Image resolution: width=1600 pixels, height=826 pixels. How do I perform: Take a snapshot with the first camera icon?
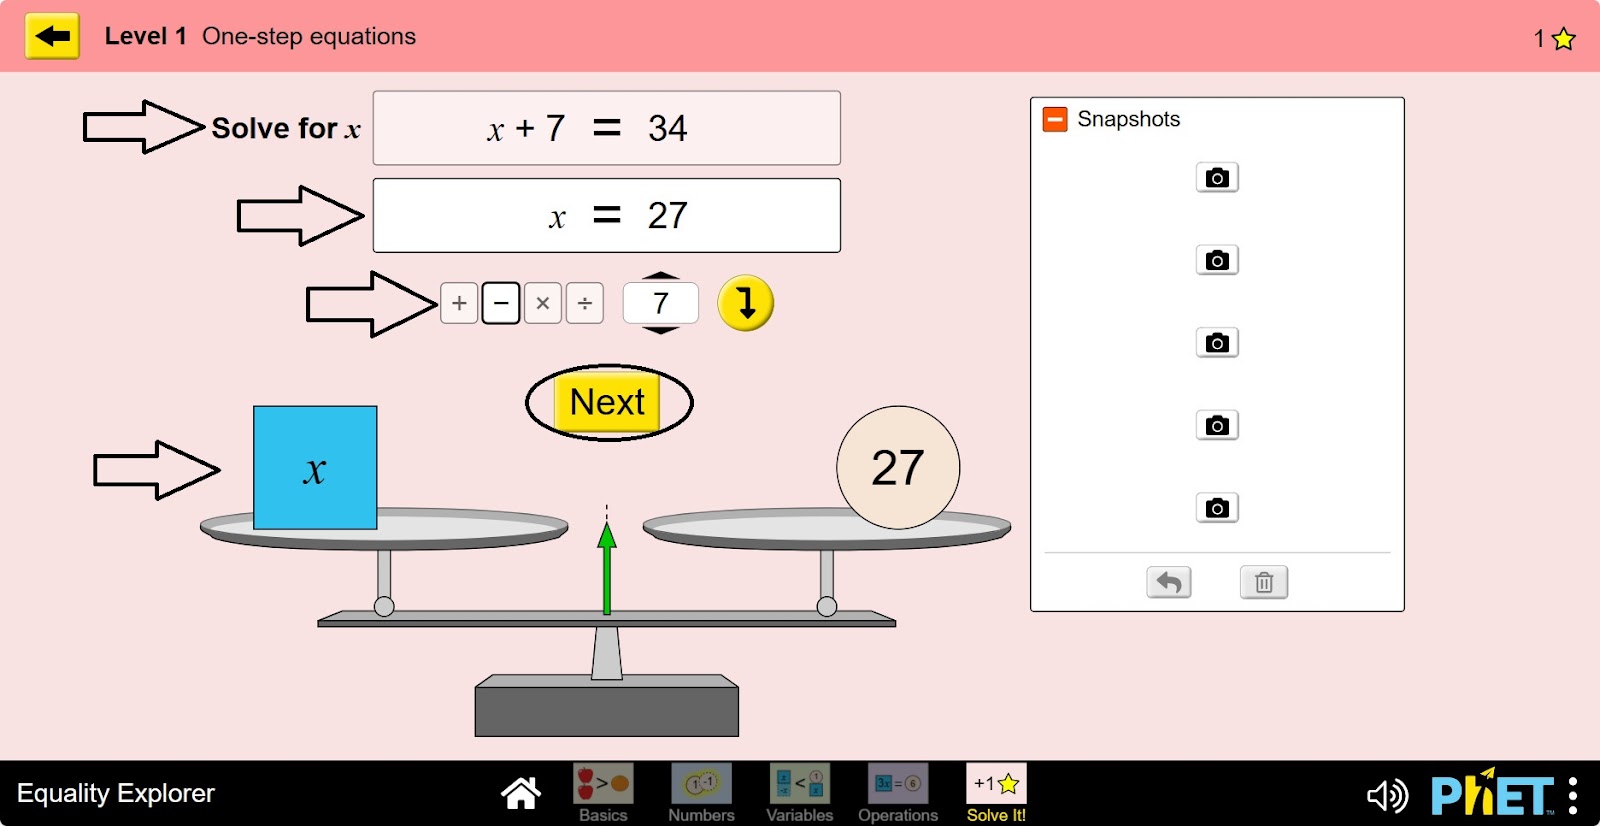pyautogui.click(x=1216, y=178)
